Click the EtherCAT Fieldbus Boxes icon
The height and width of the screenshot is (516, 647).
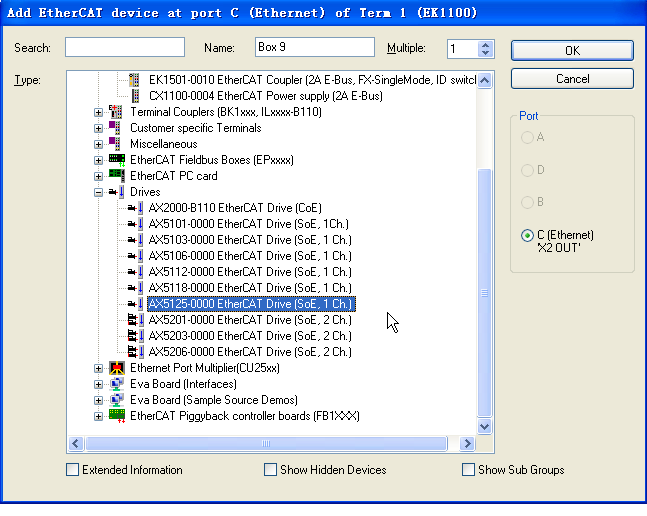tap(117, 160)
